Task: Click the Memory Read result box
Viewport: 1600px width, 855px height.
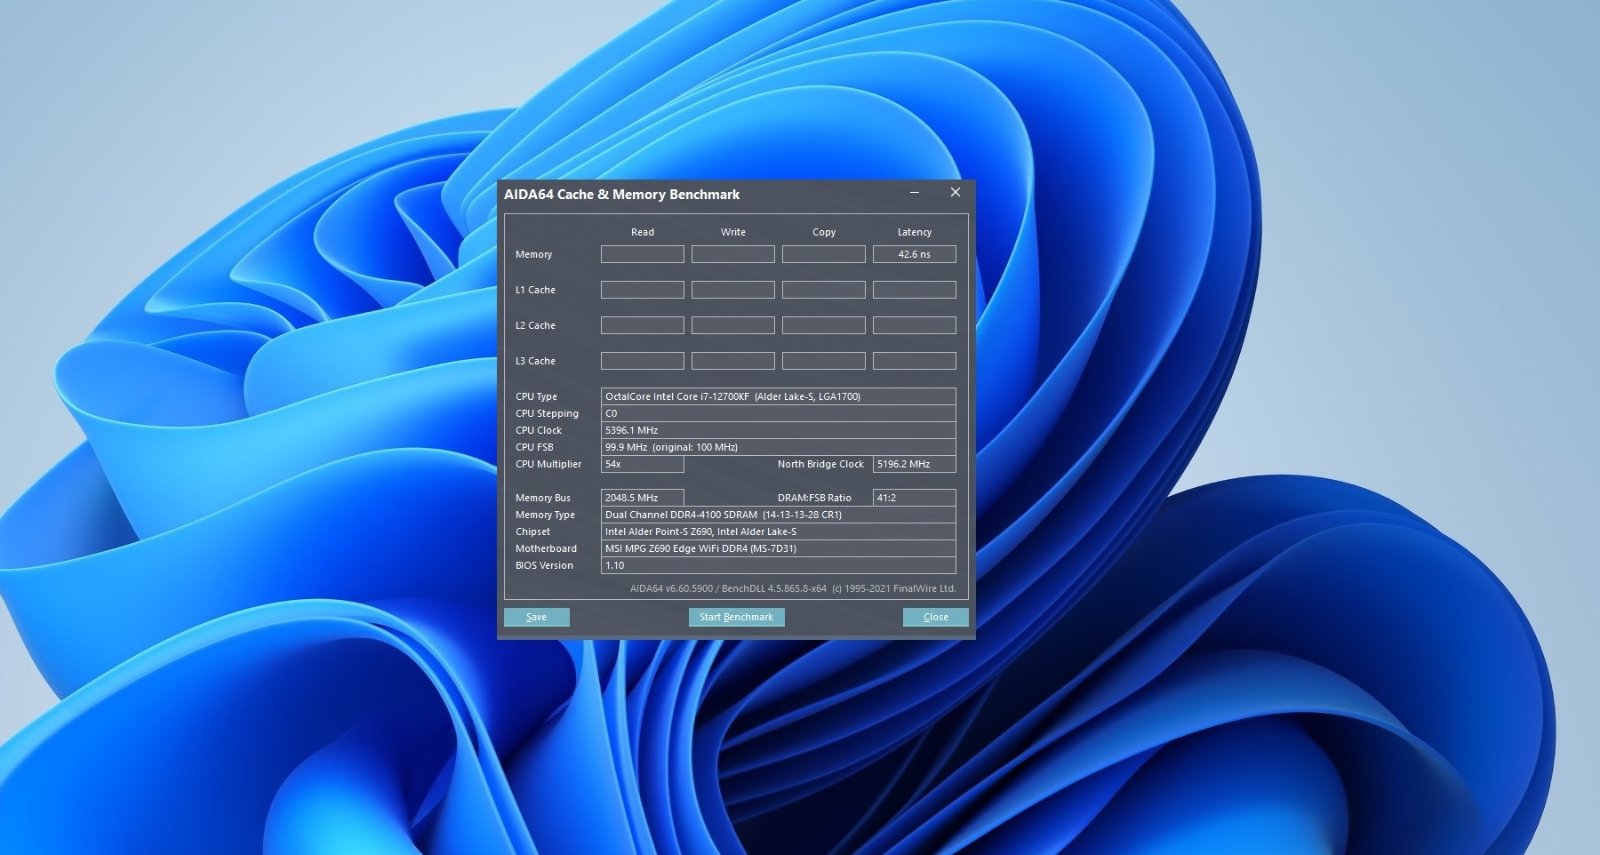Action: tap(642, 254)
